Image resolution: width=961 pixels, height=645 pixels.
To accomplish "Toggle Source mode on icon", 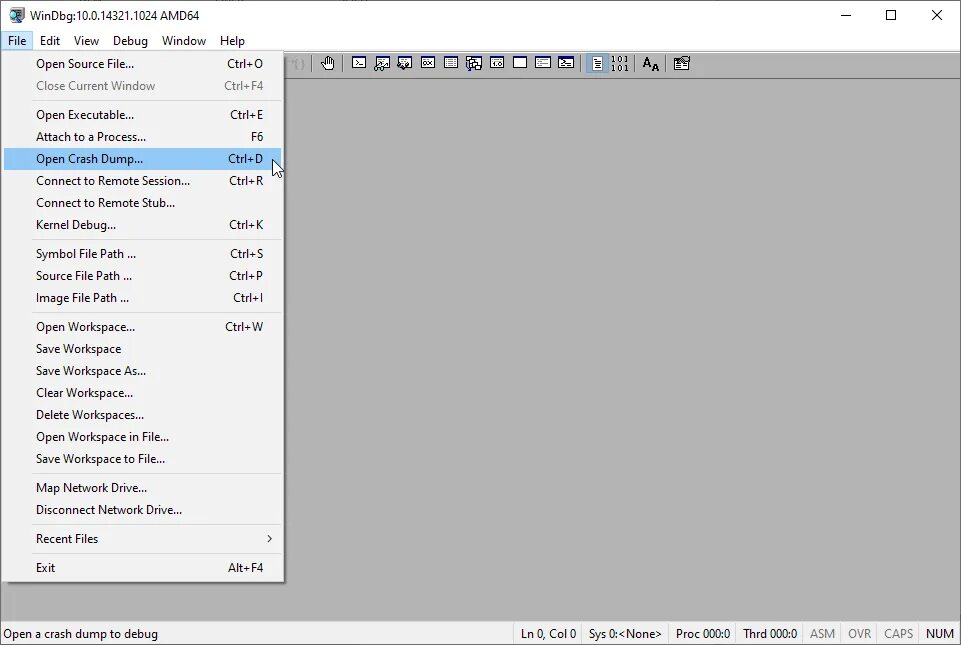I will (597, 63).
